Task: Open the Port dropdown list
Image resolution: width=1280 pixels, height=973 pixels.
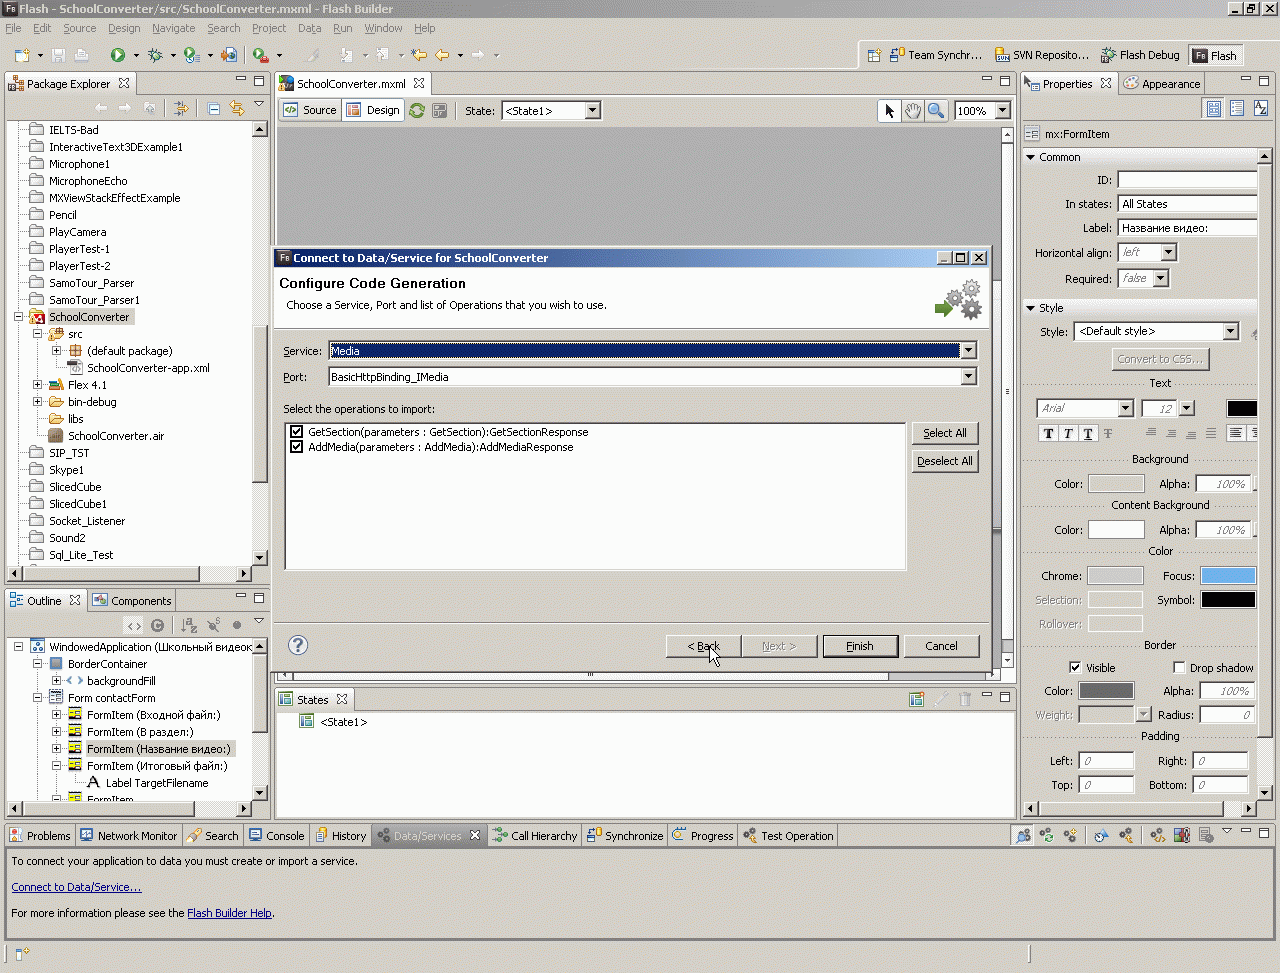Action: click(x=967, y=377)
